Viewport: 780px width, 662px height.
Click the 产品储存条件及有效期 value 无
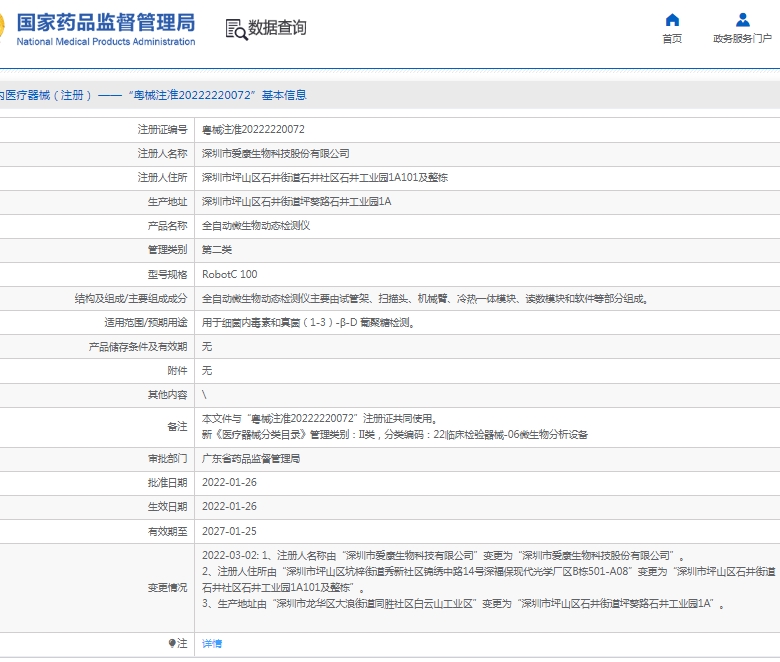(207, 347)
